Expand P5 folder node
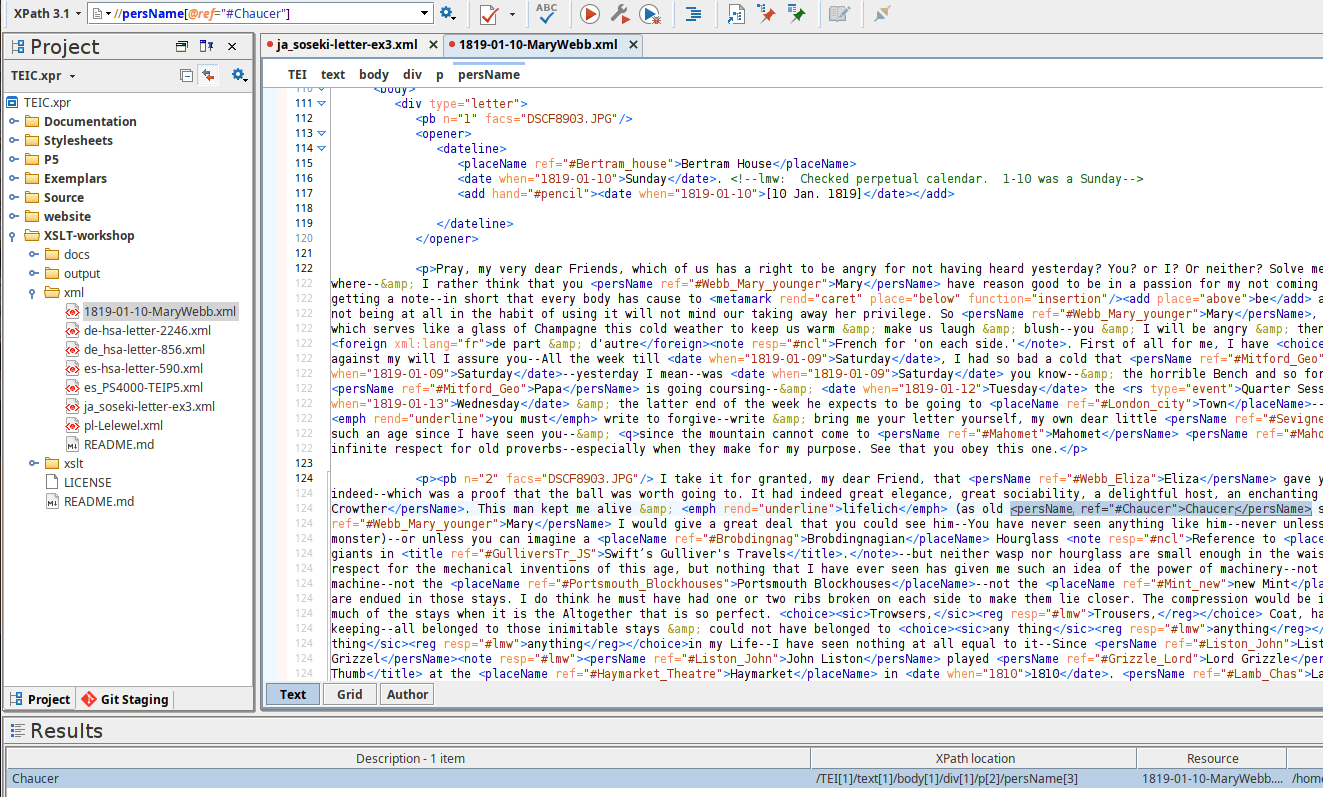Image resolution: width=1323 pixels, height=797 pixels. pos(14,160)
